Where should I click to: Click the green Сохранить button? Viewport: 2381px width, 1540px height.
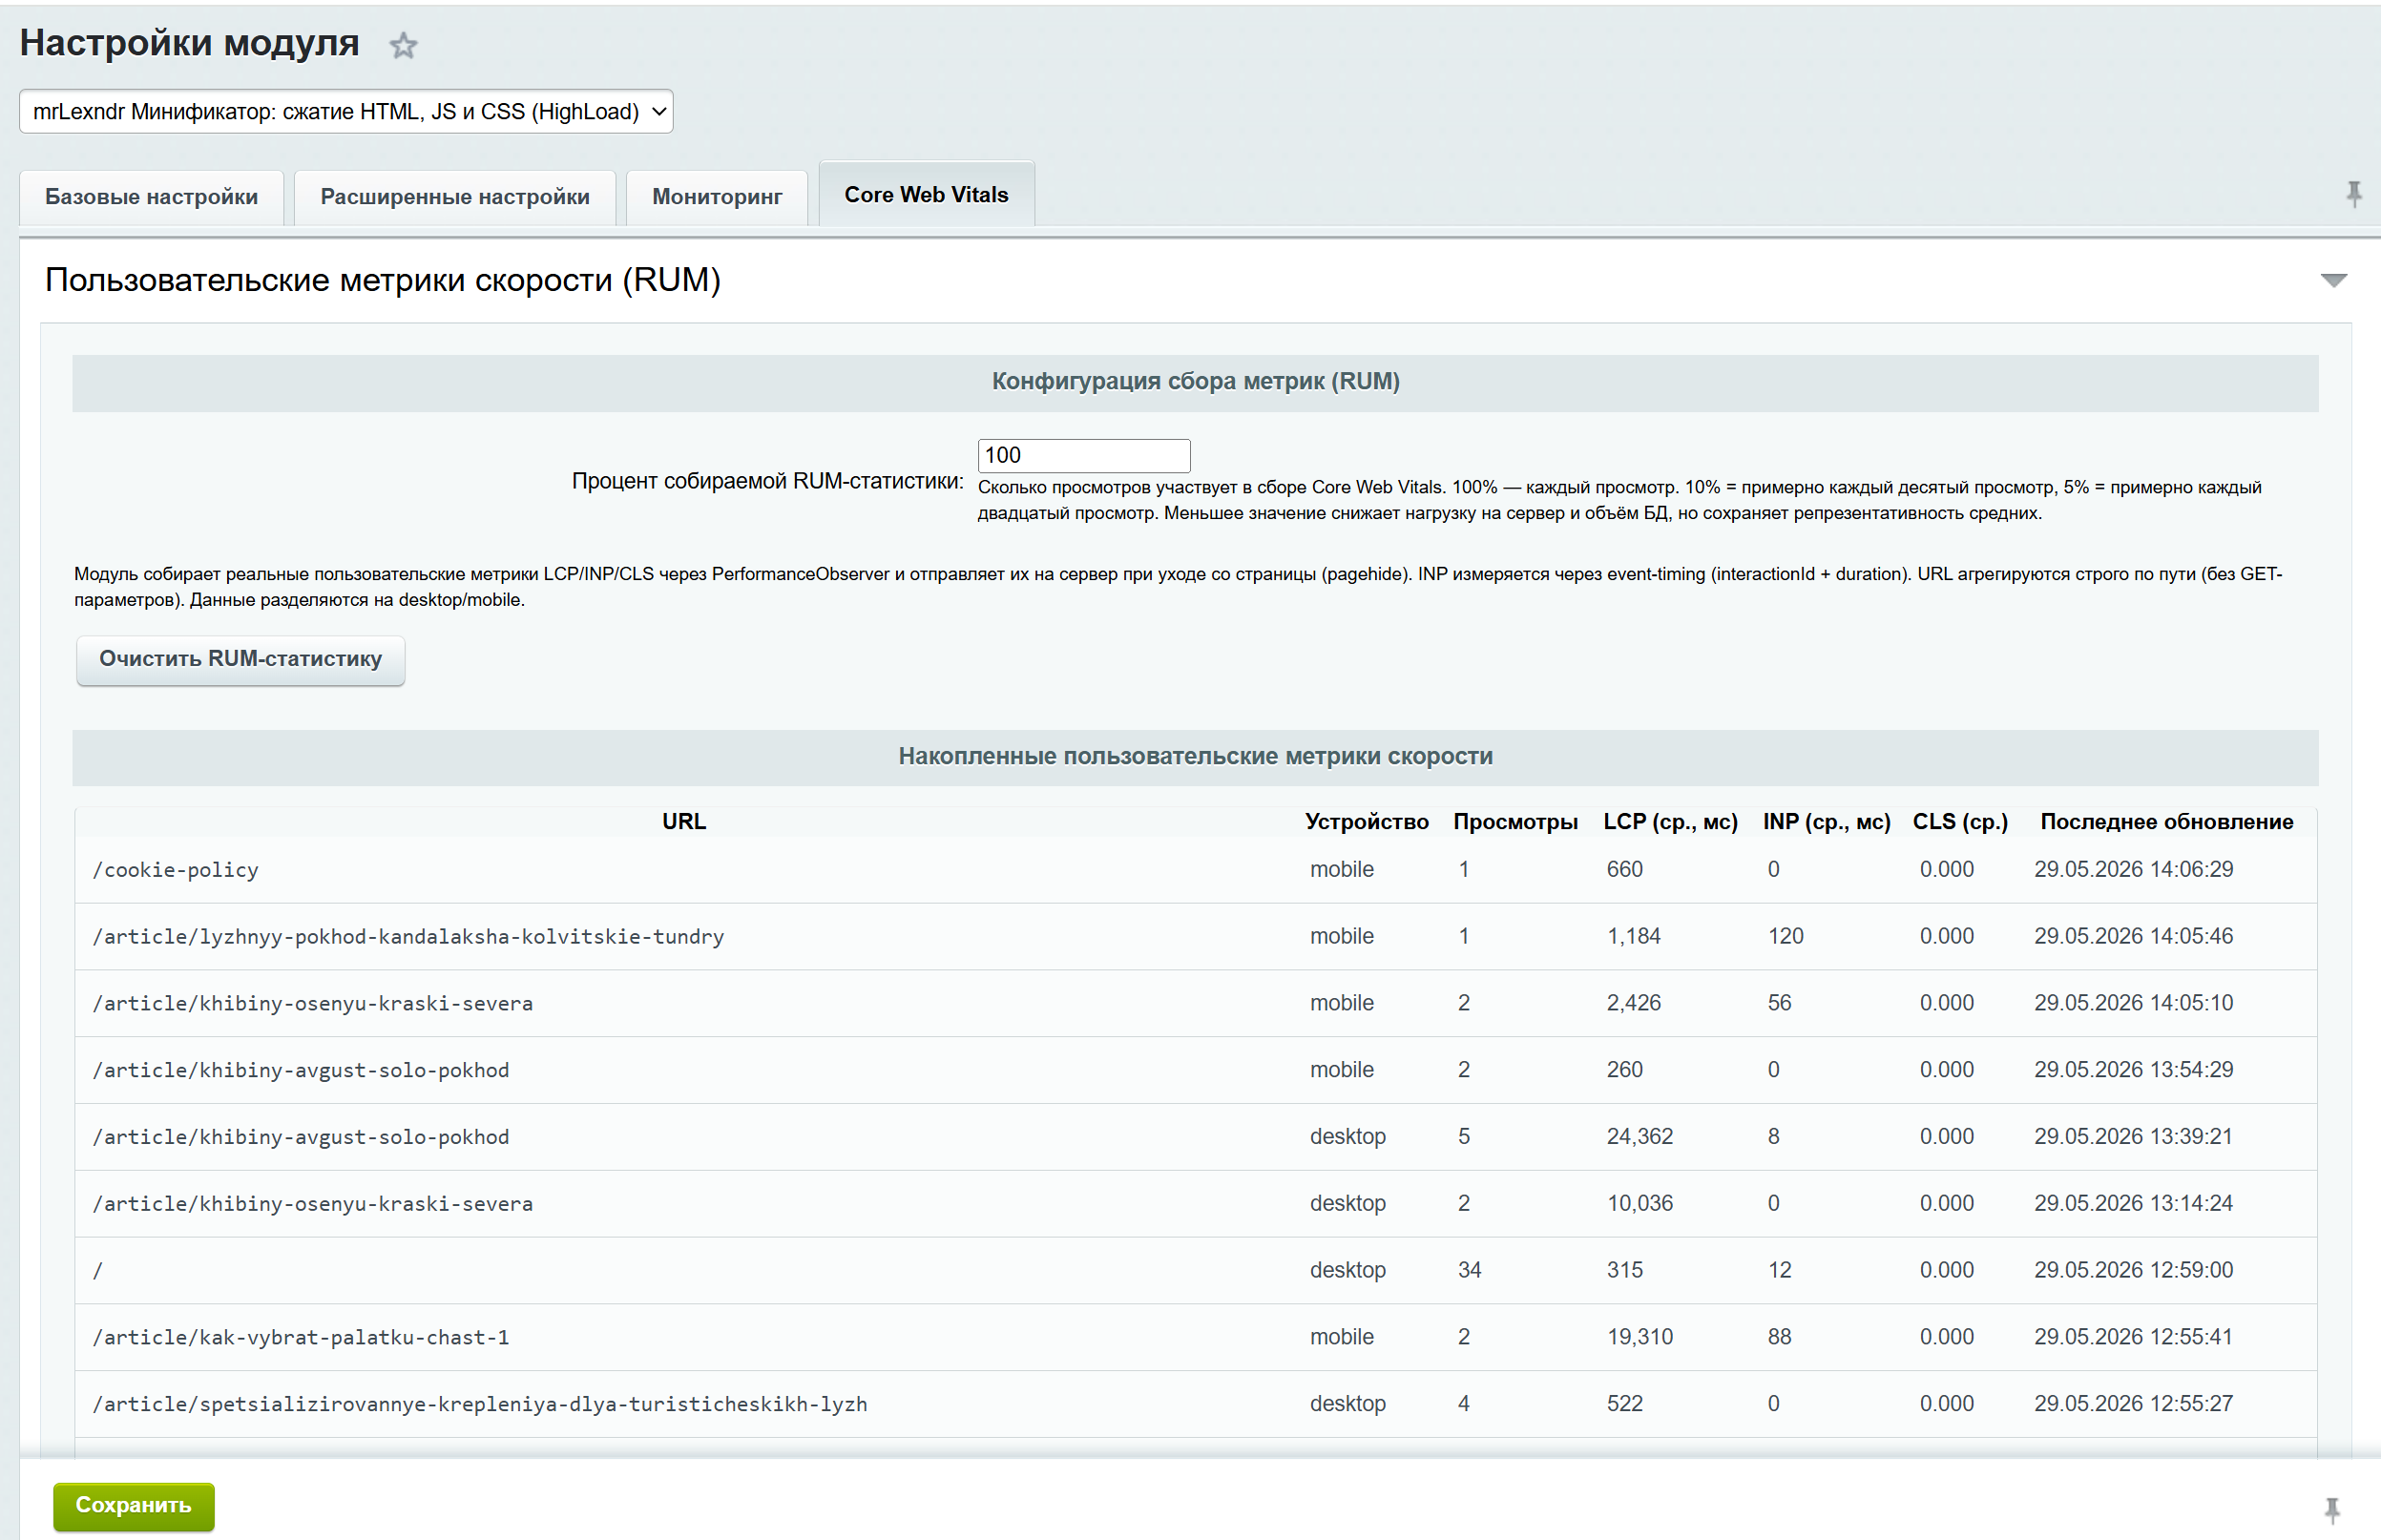click(134, 1506)
